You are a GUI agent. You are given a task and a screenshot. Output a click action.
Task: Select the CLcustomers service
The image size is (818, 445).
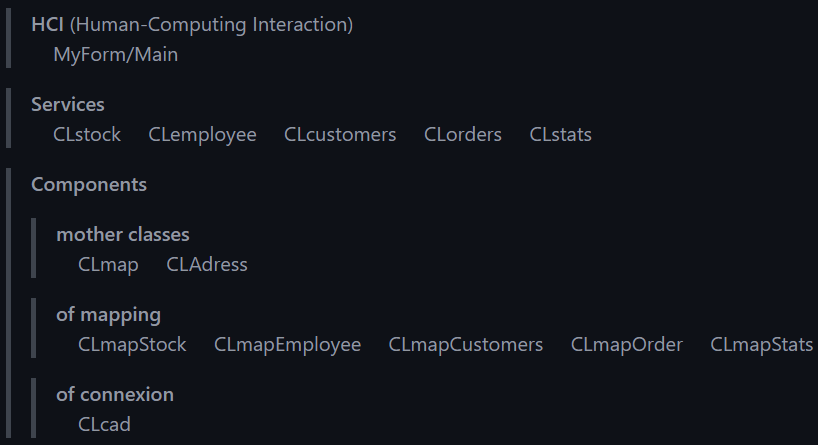pyautogui.click(x=340, y=134)
